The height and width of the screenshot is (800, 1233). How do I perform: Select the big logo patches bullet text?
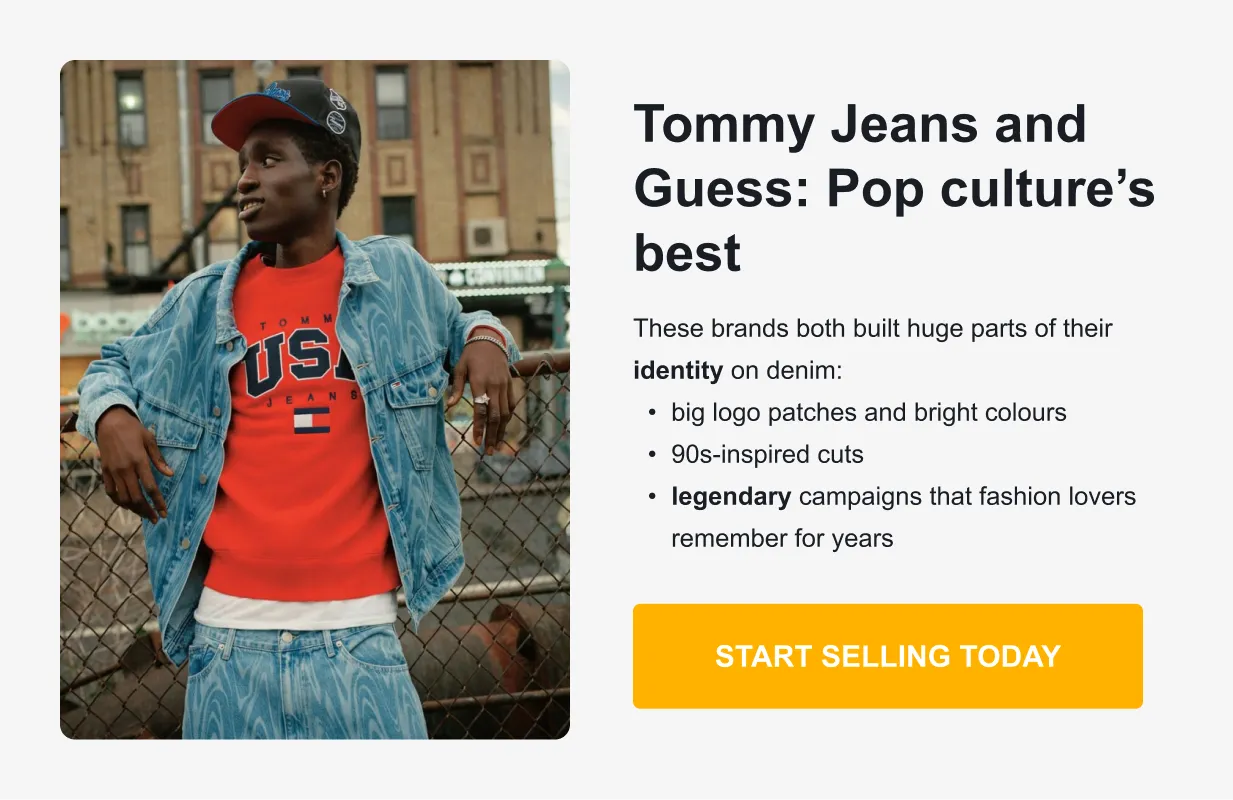pos(868,412)
